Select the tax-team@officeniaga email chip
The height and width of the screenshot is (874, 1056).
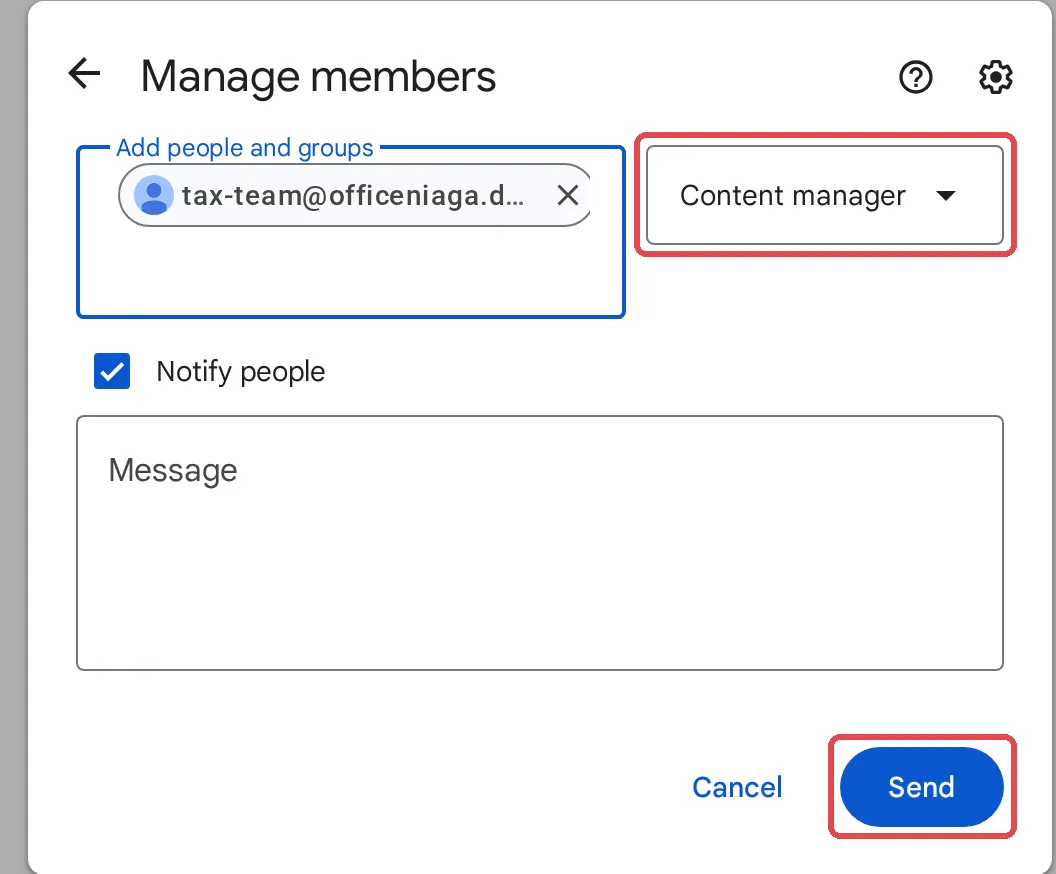point(355,195)
